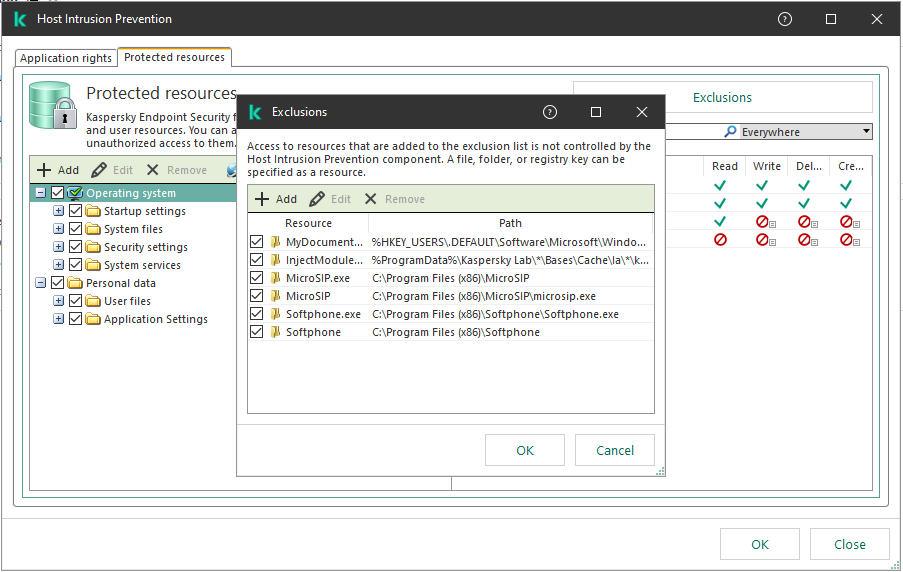Click the MicroSIP.exe resource icon in list
903x572 pixels.
pyautogui.click(x=275, y=278)
